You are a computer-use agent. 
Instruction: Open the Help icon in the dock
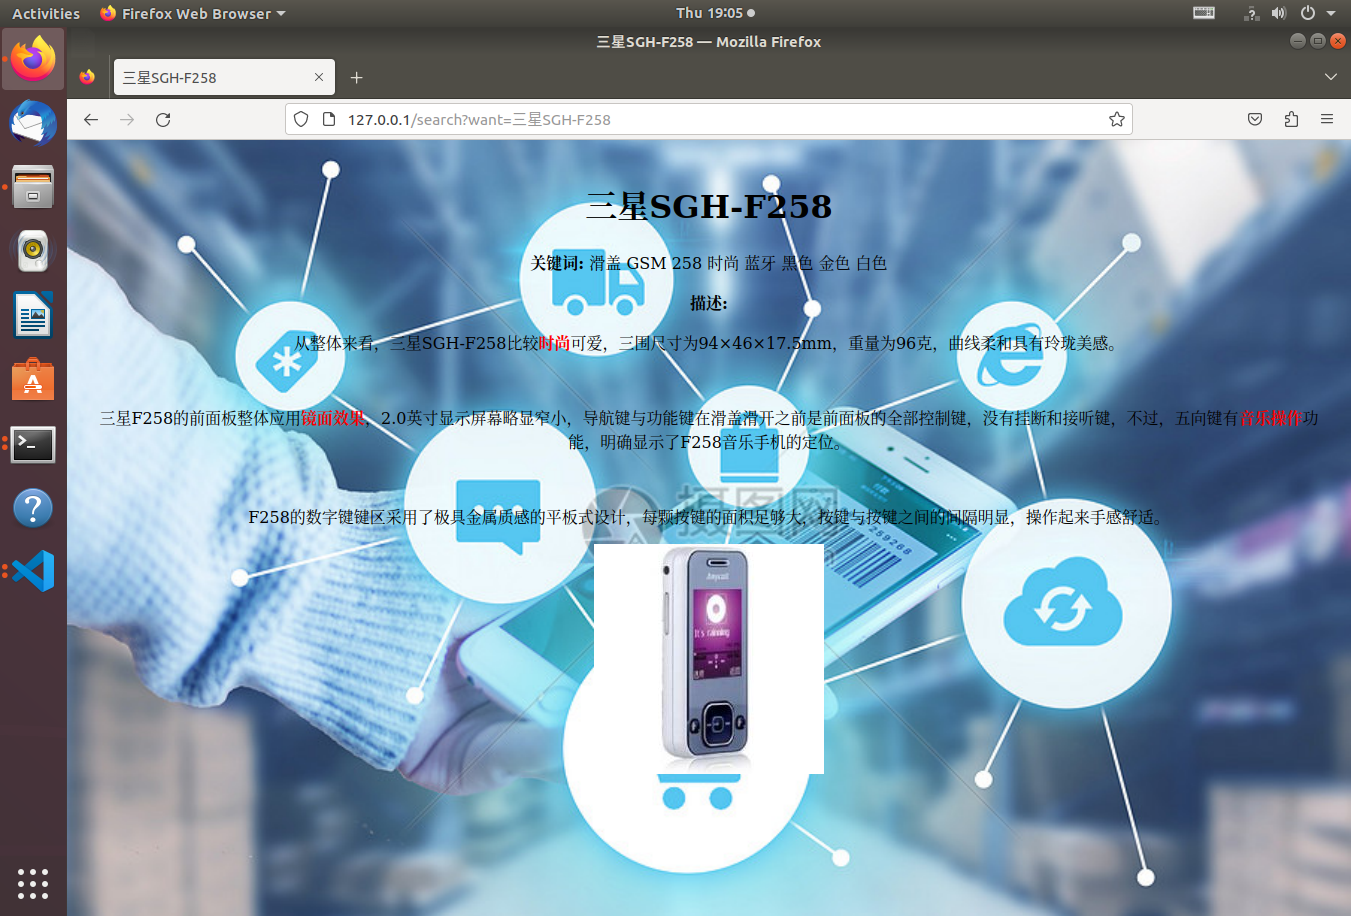tap(33, 508)
